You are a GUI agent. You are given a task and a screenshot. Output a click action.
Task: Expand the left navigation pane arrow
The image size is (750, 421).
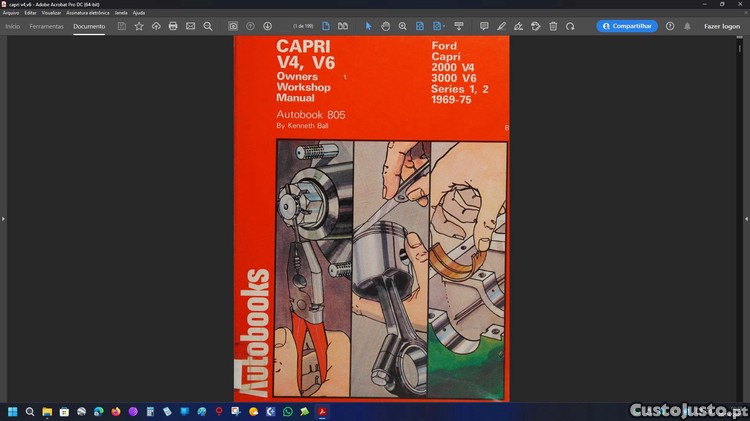(x=3, y=218)
